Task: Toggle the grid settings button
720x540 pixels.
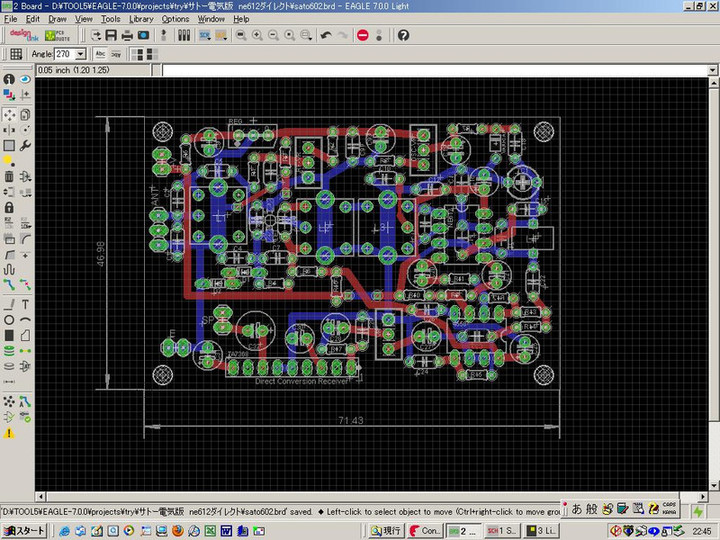Action: coord(16,54)
